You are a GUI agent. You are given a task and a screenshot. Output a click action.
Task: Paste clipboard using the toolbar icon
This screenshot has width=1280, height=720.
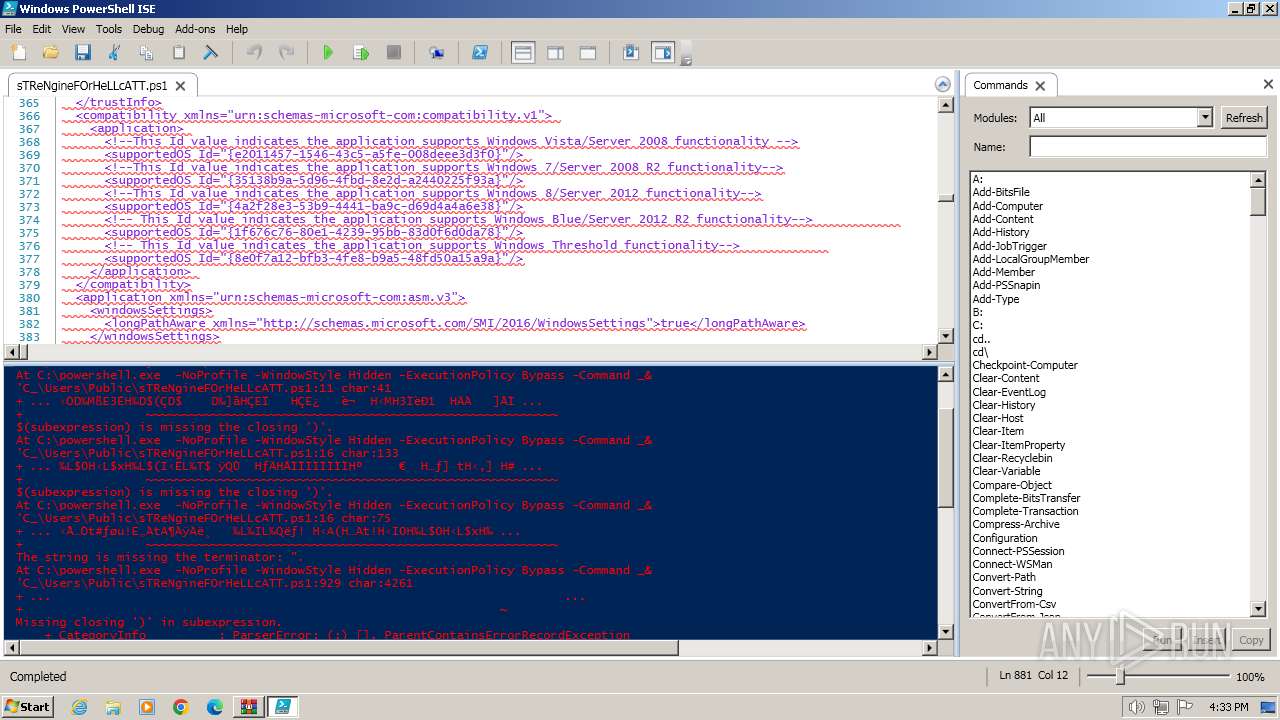(179, 52)
